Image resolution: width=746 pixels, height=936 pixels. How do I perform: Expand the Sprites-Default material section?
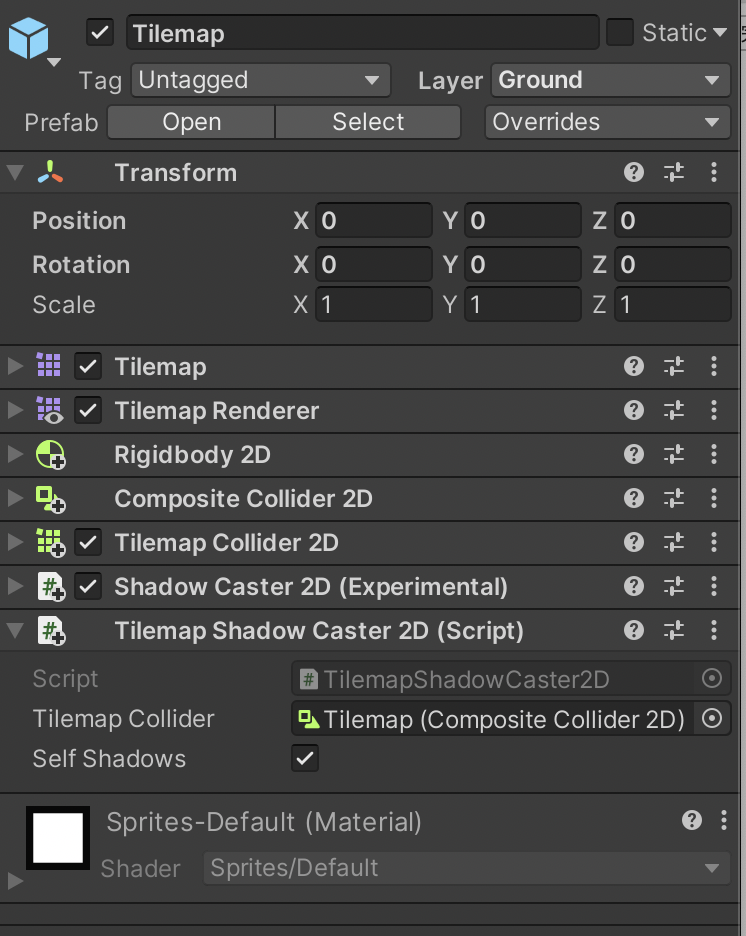[14, 881]
